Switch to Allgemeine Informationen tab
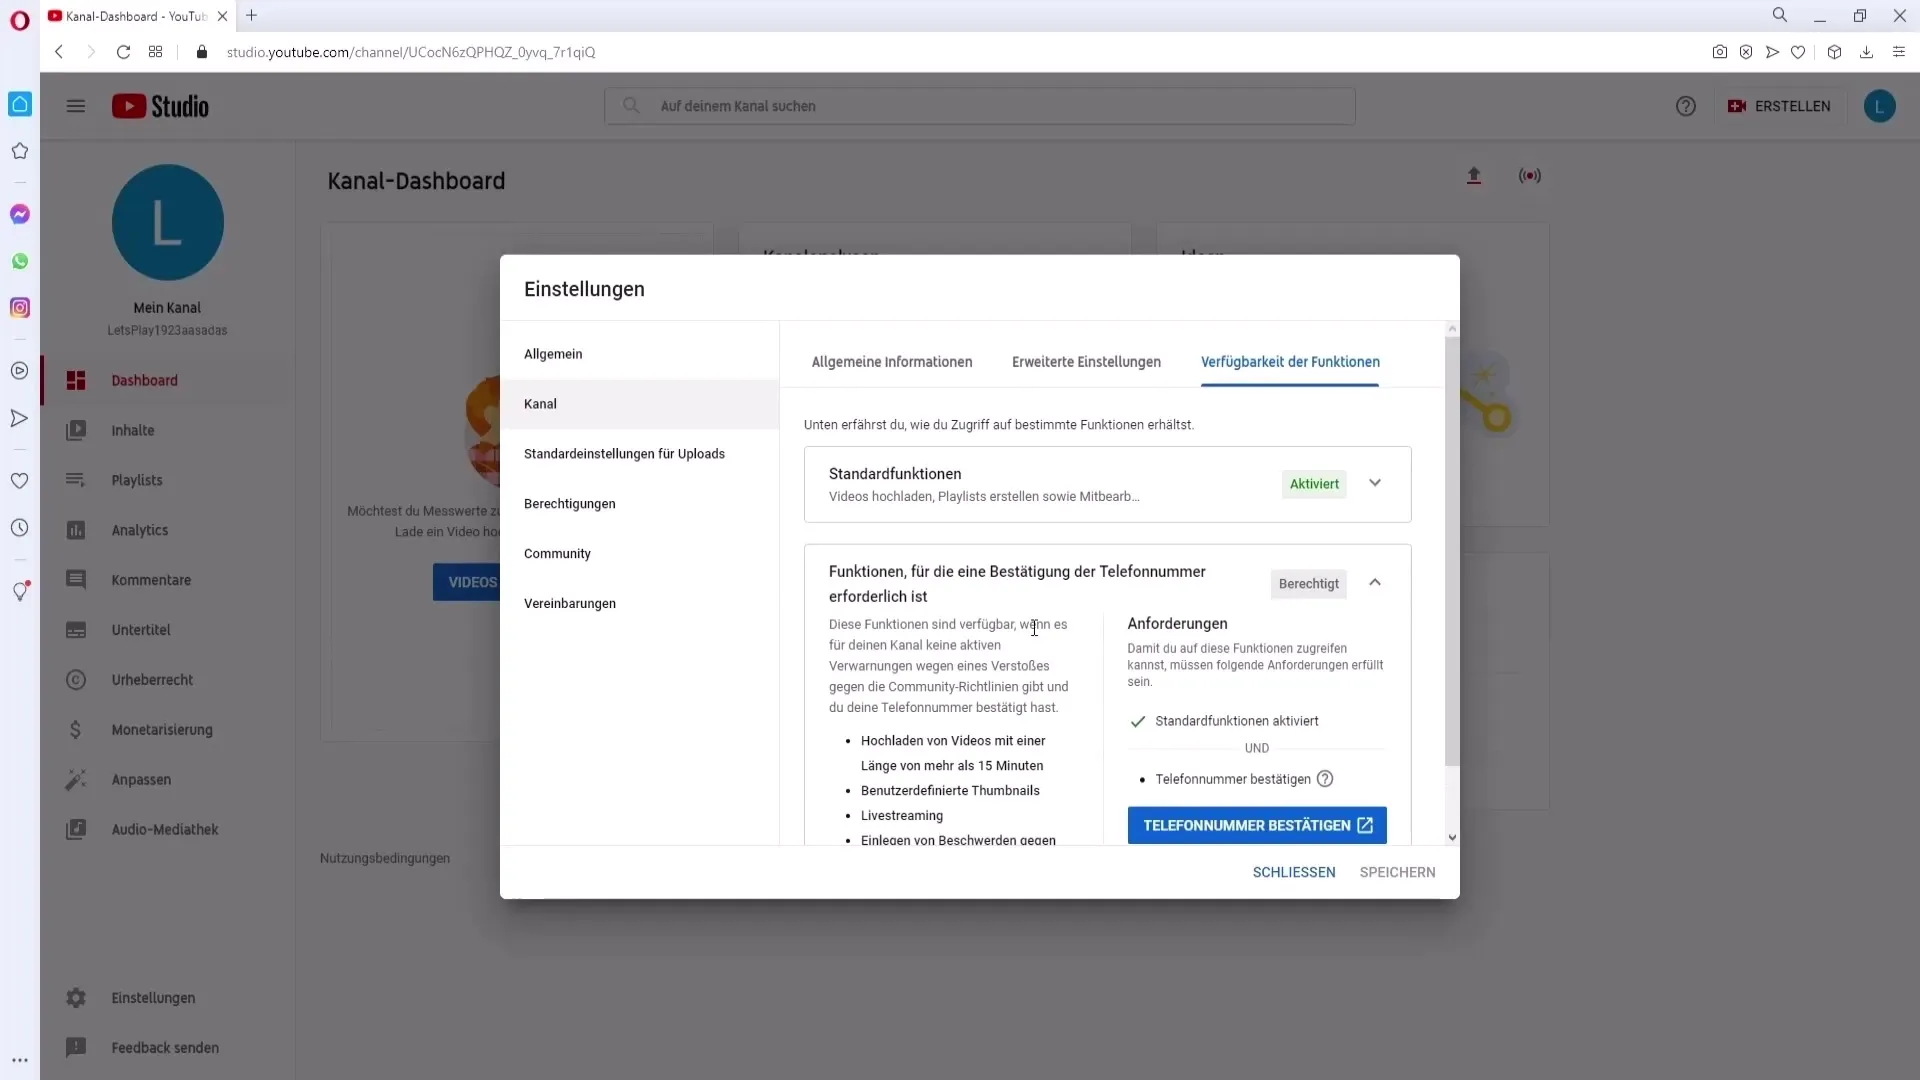 (x=891, y=361)
